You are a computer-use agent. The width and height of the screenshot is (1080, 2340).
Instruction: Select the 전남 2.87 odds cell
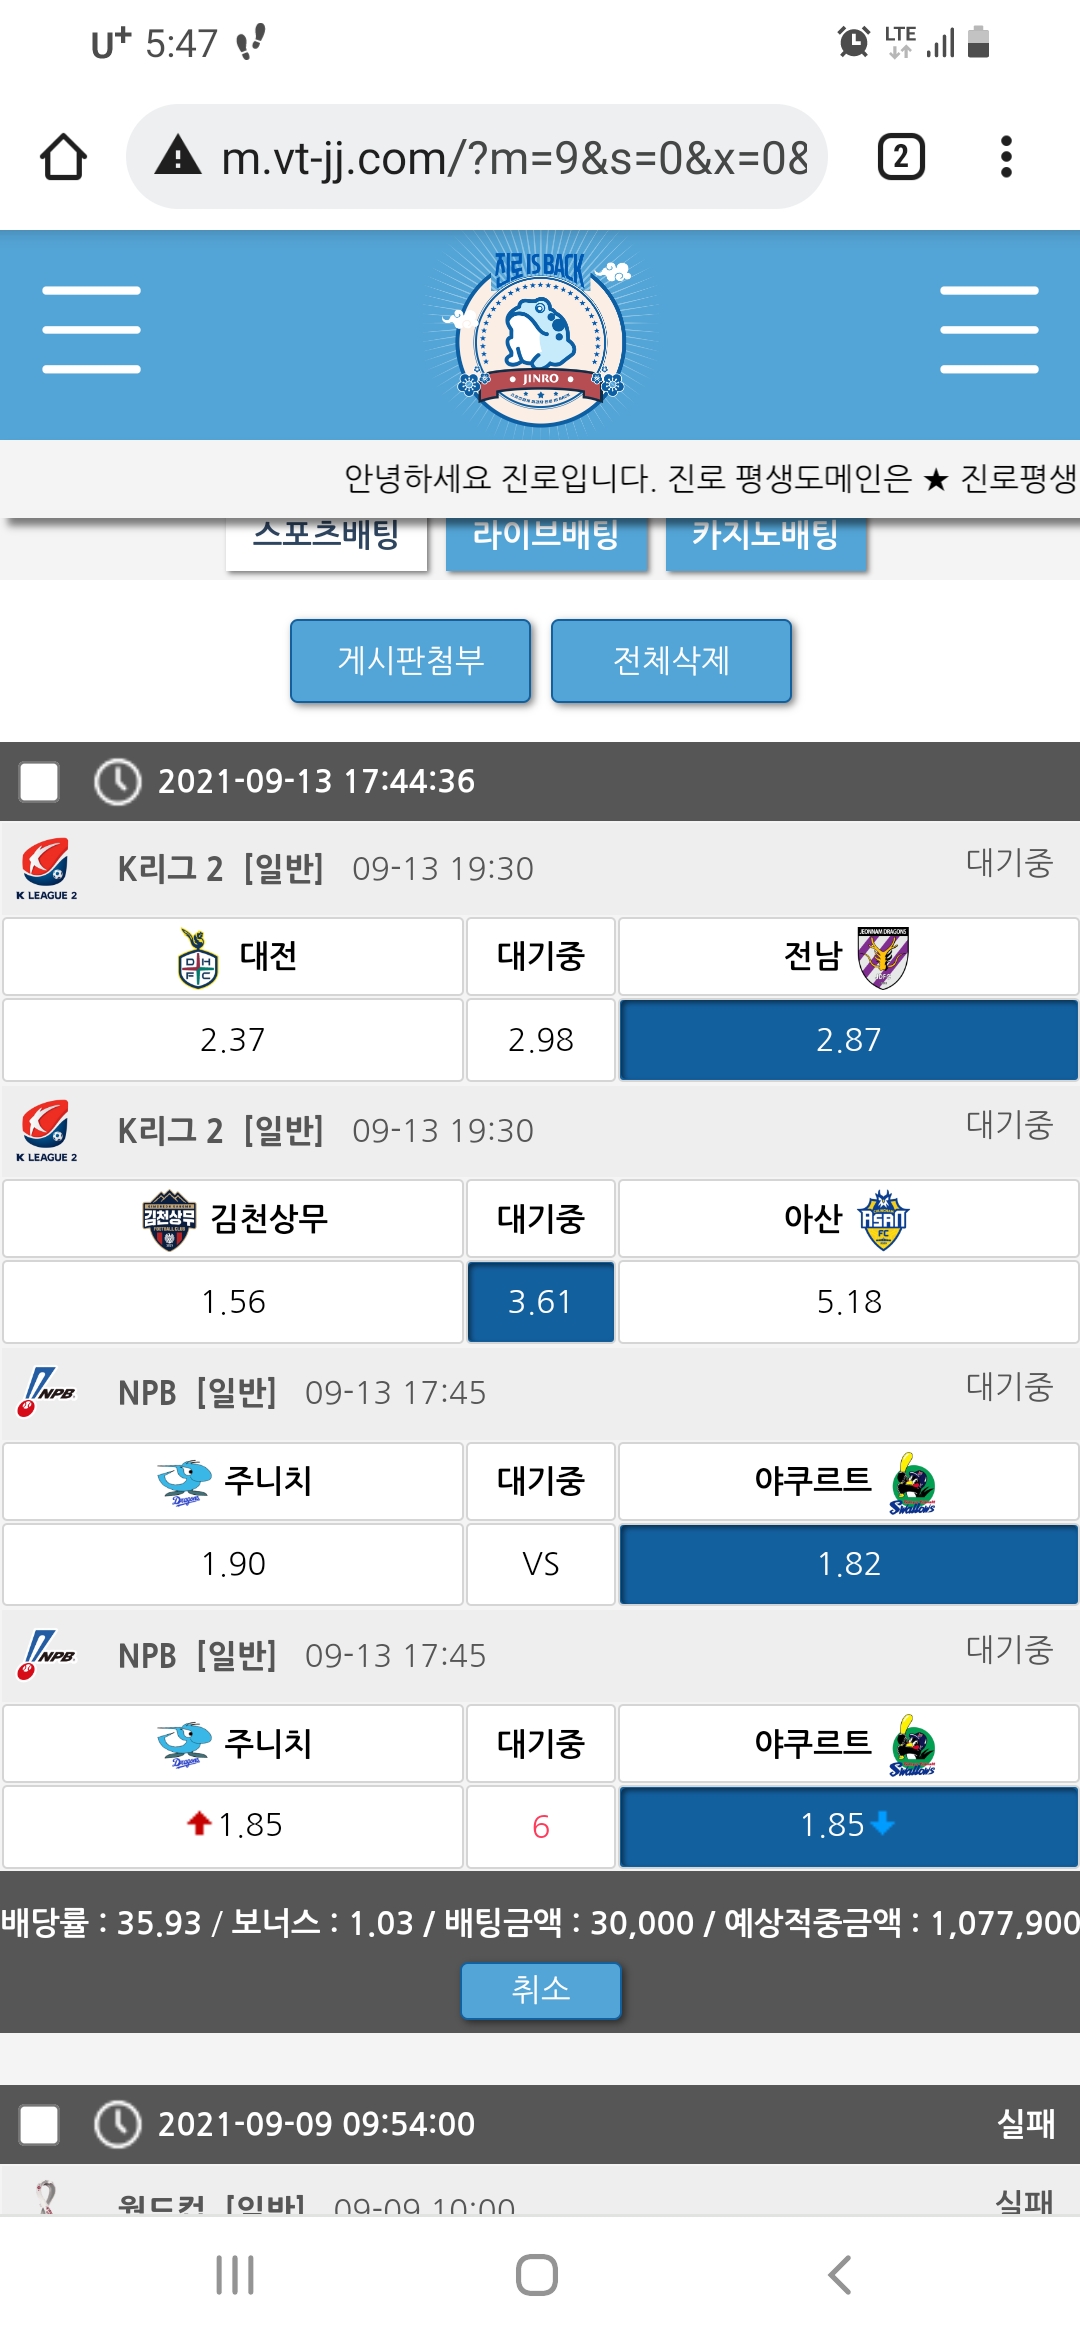point(848,1040)
